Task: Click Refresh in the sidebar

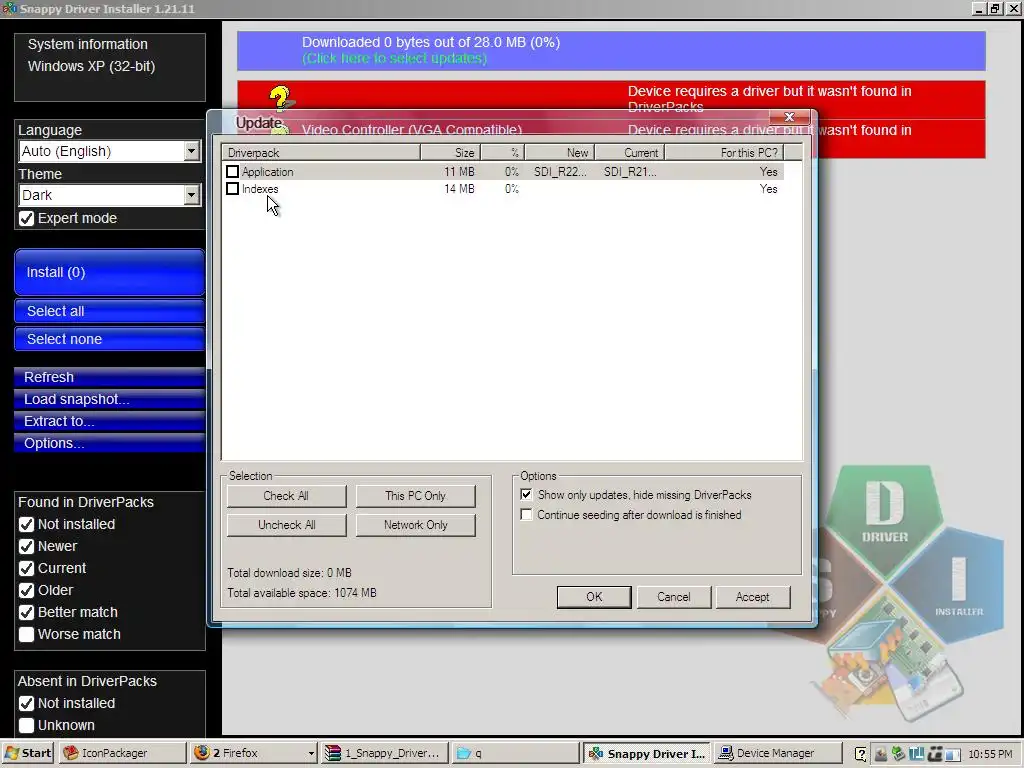Action: pos(110,377)
